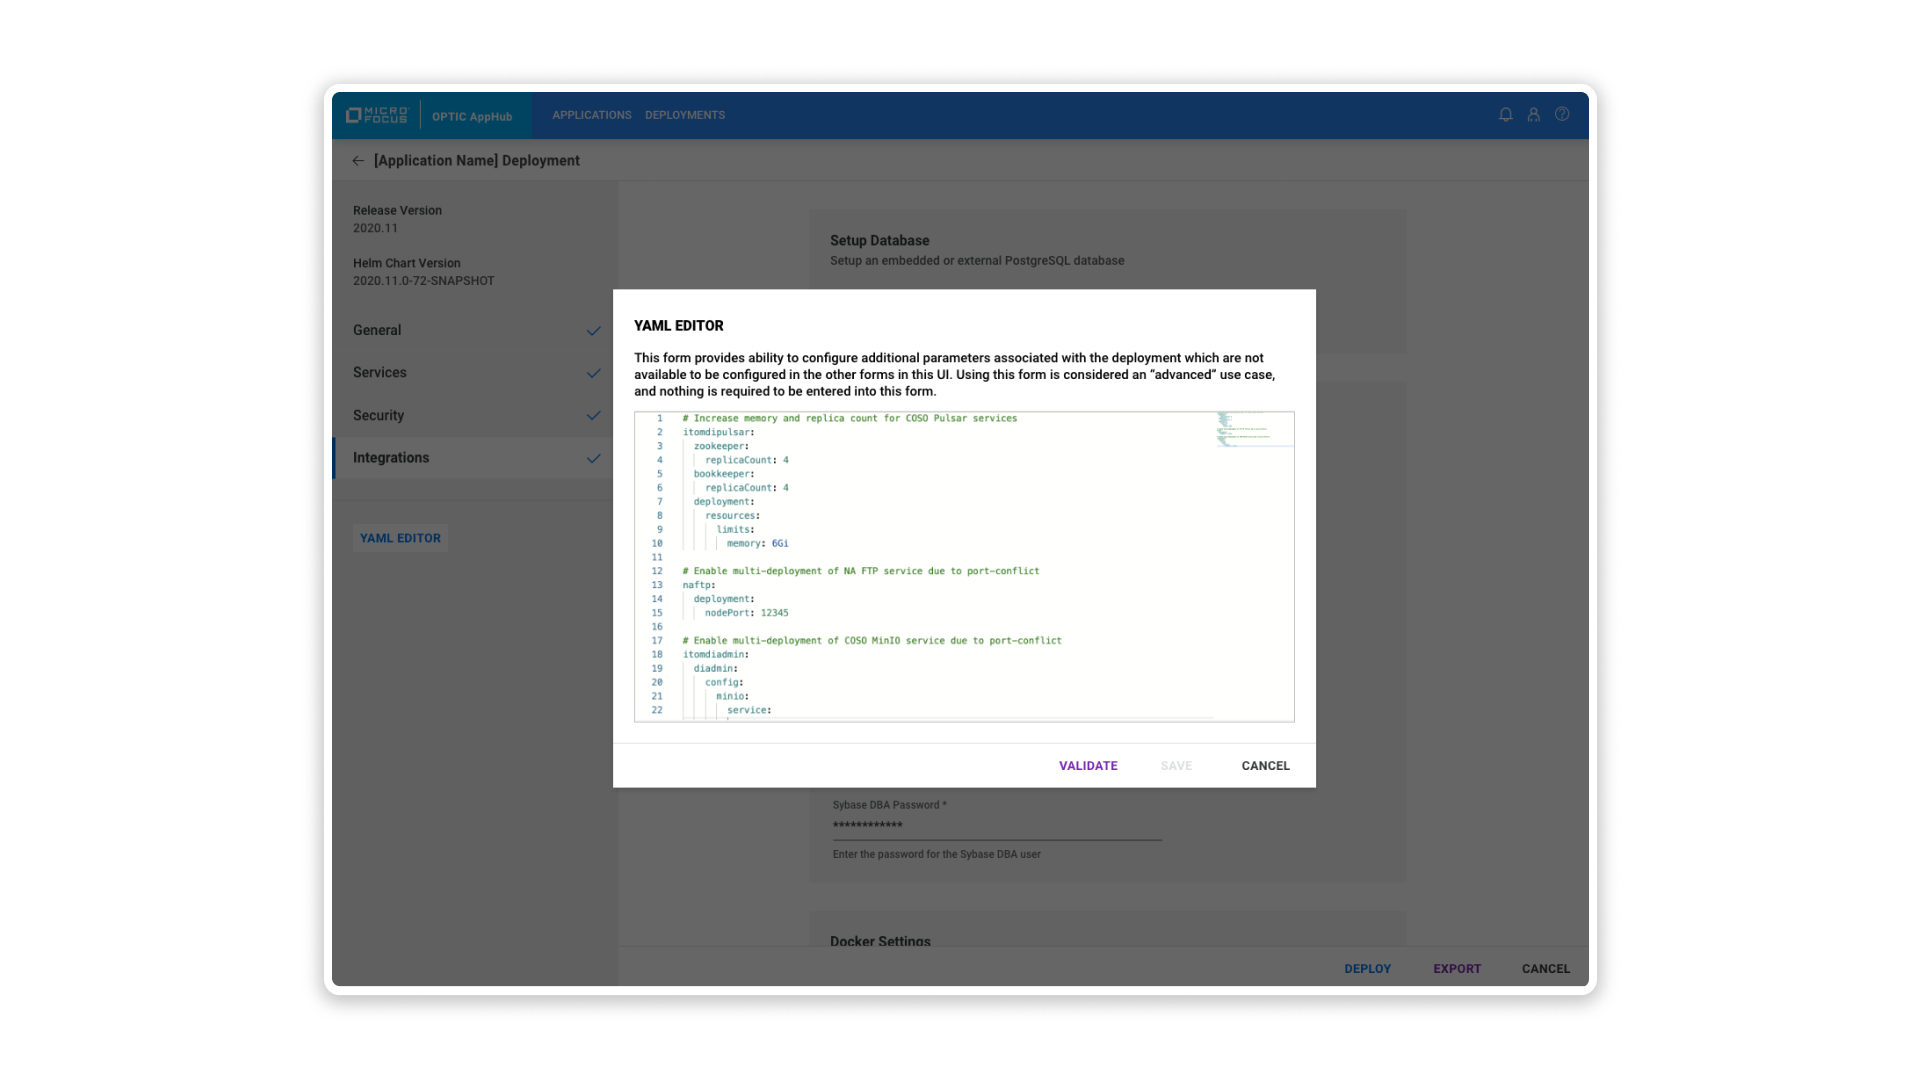Click the Sybase DBA Password field
The image size is (1920, 1080).
pos(996,826)
